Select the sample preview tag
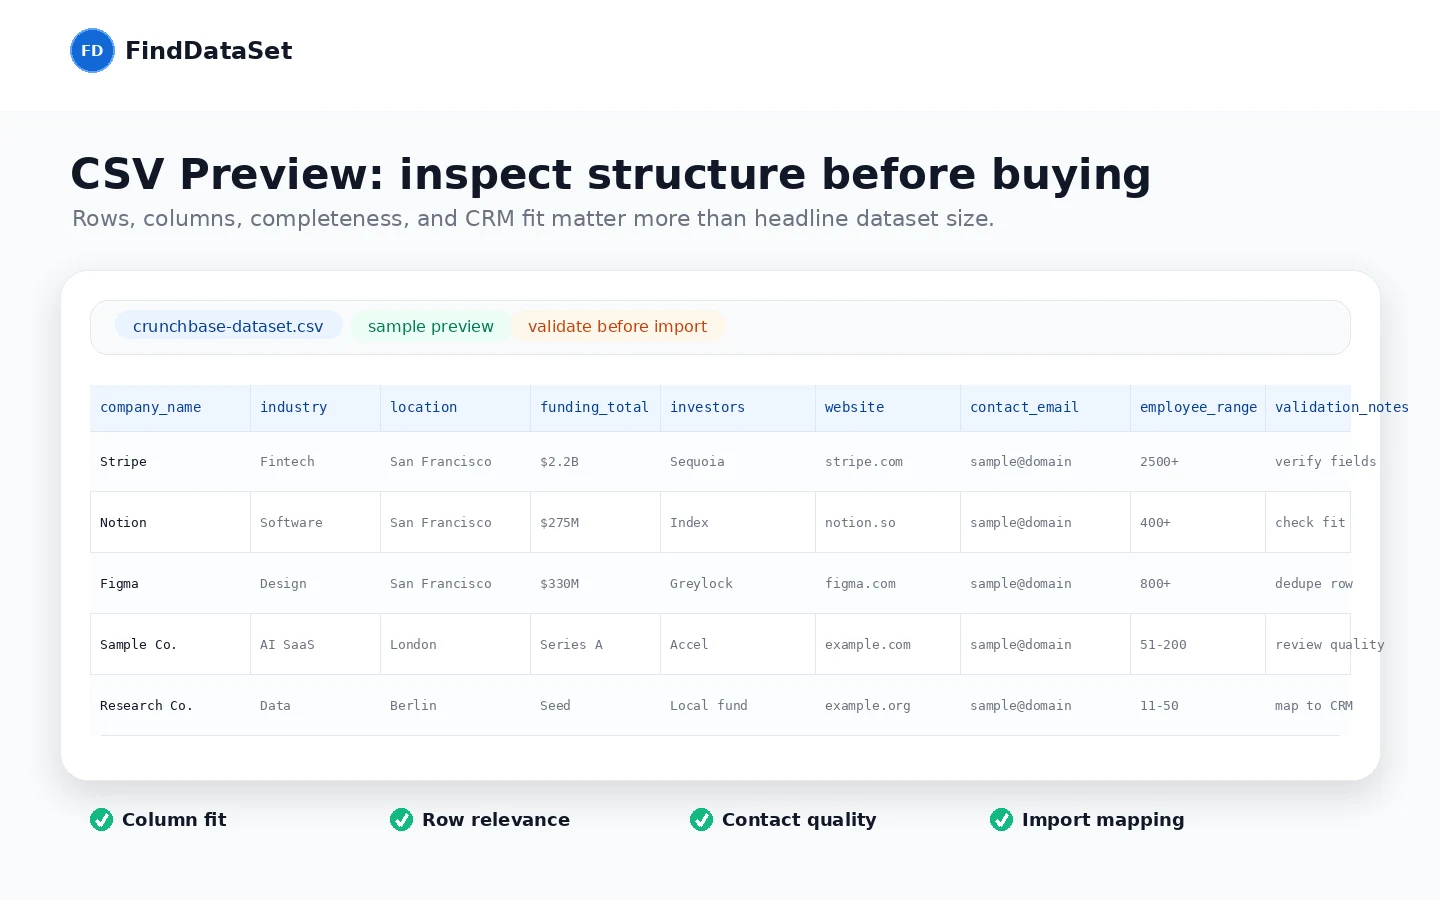Image resolution: width=1440 pixels, height=900 pixels. 431,326
